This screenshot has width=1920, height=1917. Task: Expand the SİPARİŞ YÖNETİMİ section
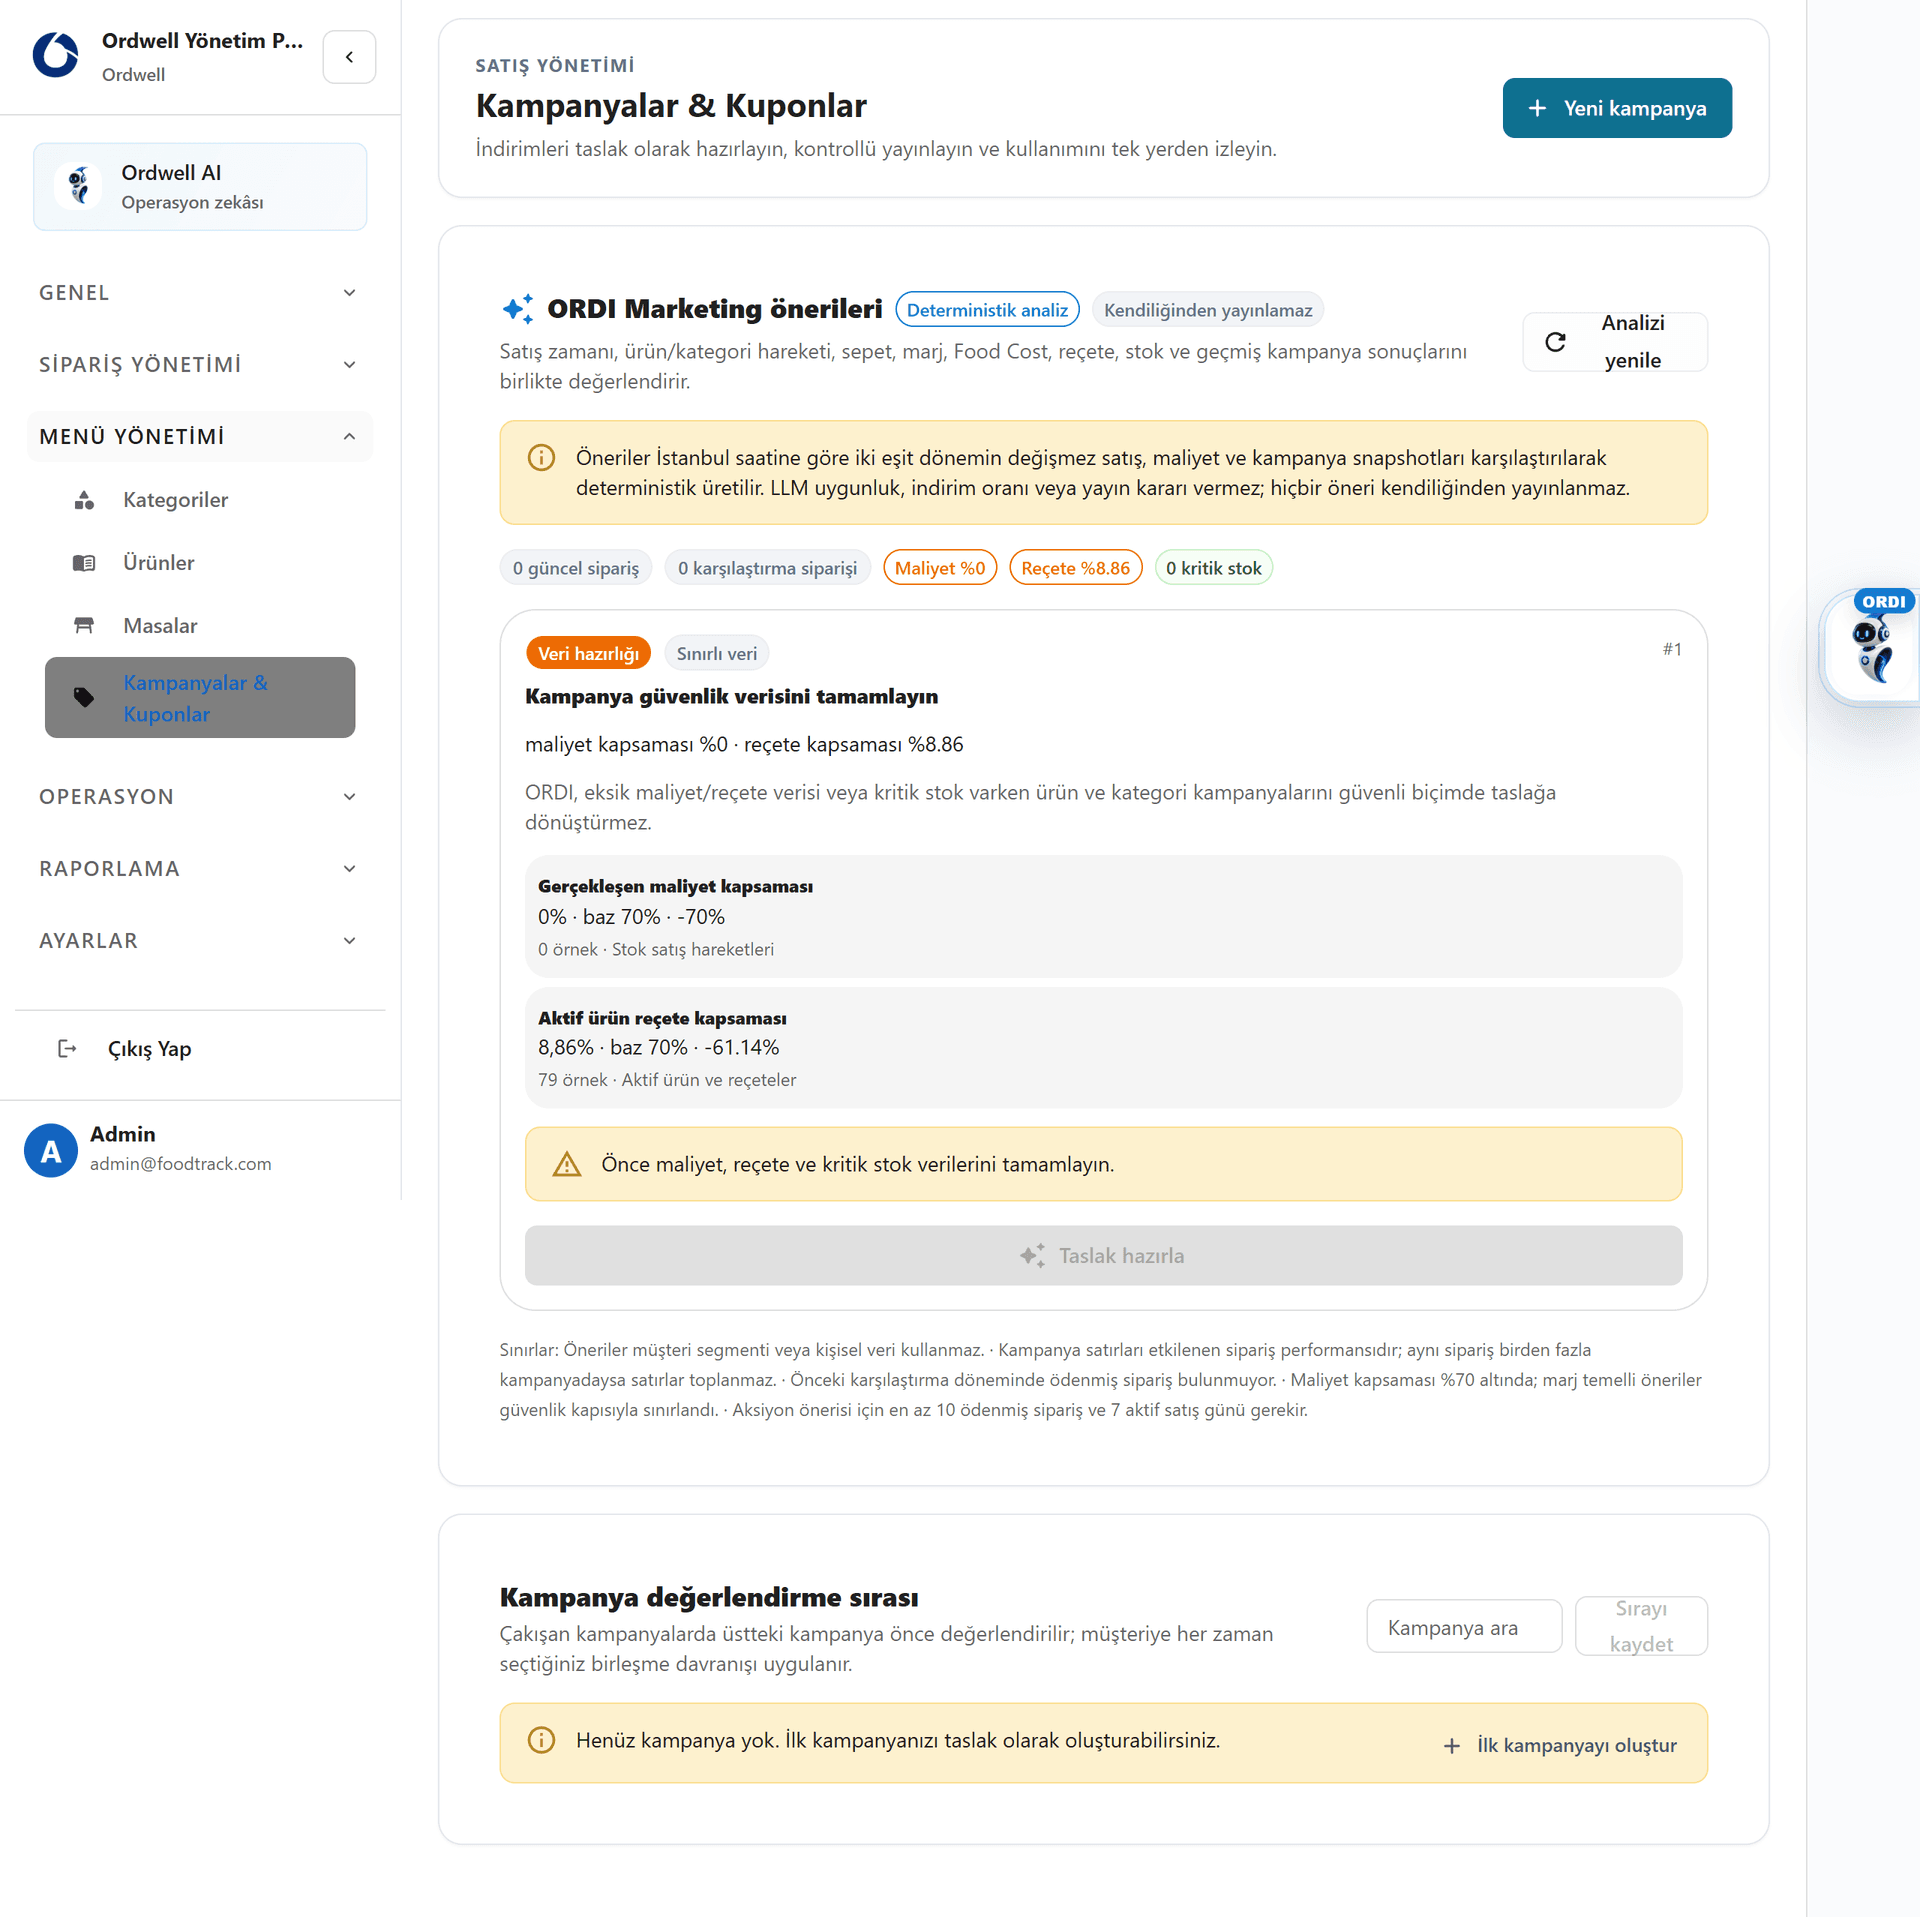(199, 365)
